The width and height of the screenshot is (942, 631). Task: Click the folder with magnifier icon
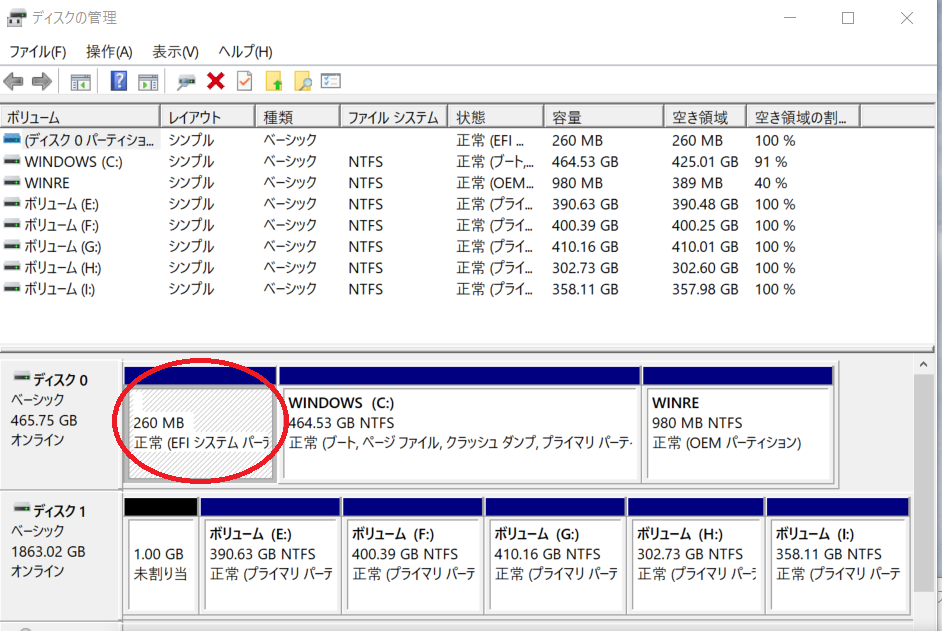(304, 81)
